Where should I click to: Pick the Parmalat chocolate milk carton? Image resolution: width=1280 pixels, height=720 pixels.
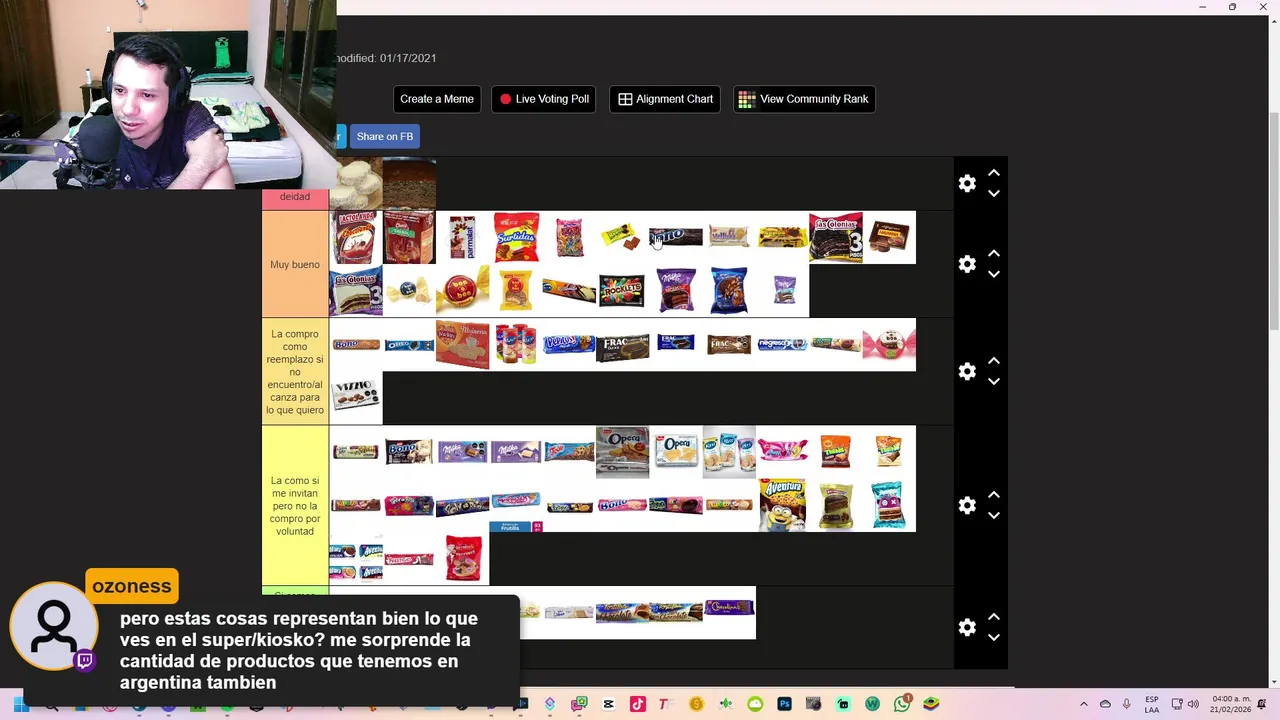point(462,237)
